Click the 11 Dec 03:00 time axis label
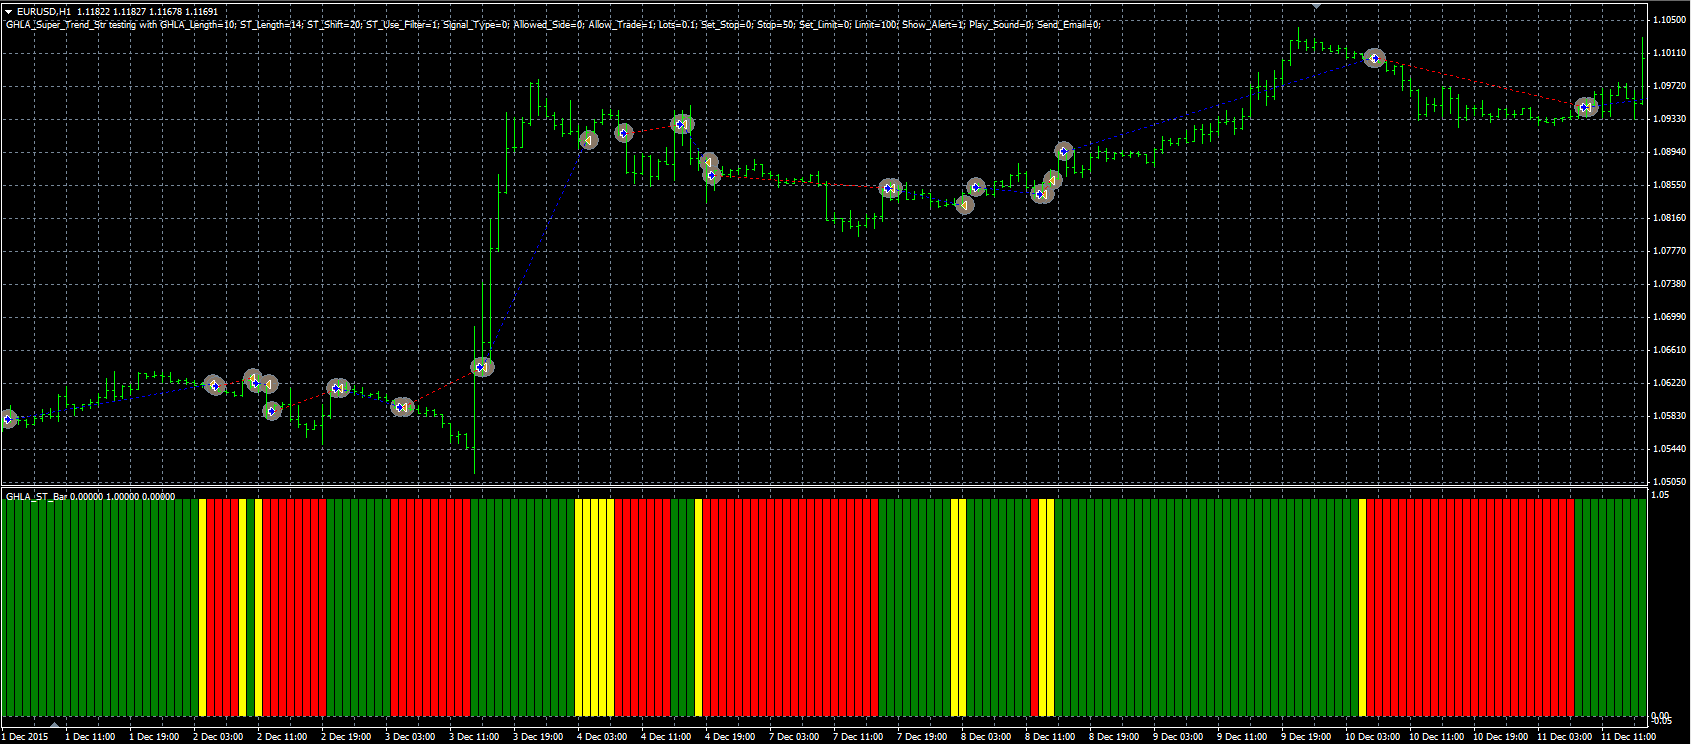Screen dimensions: 1691x744 coord(1565,737)
